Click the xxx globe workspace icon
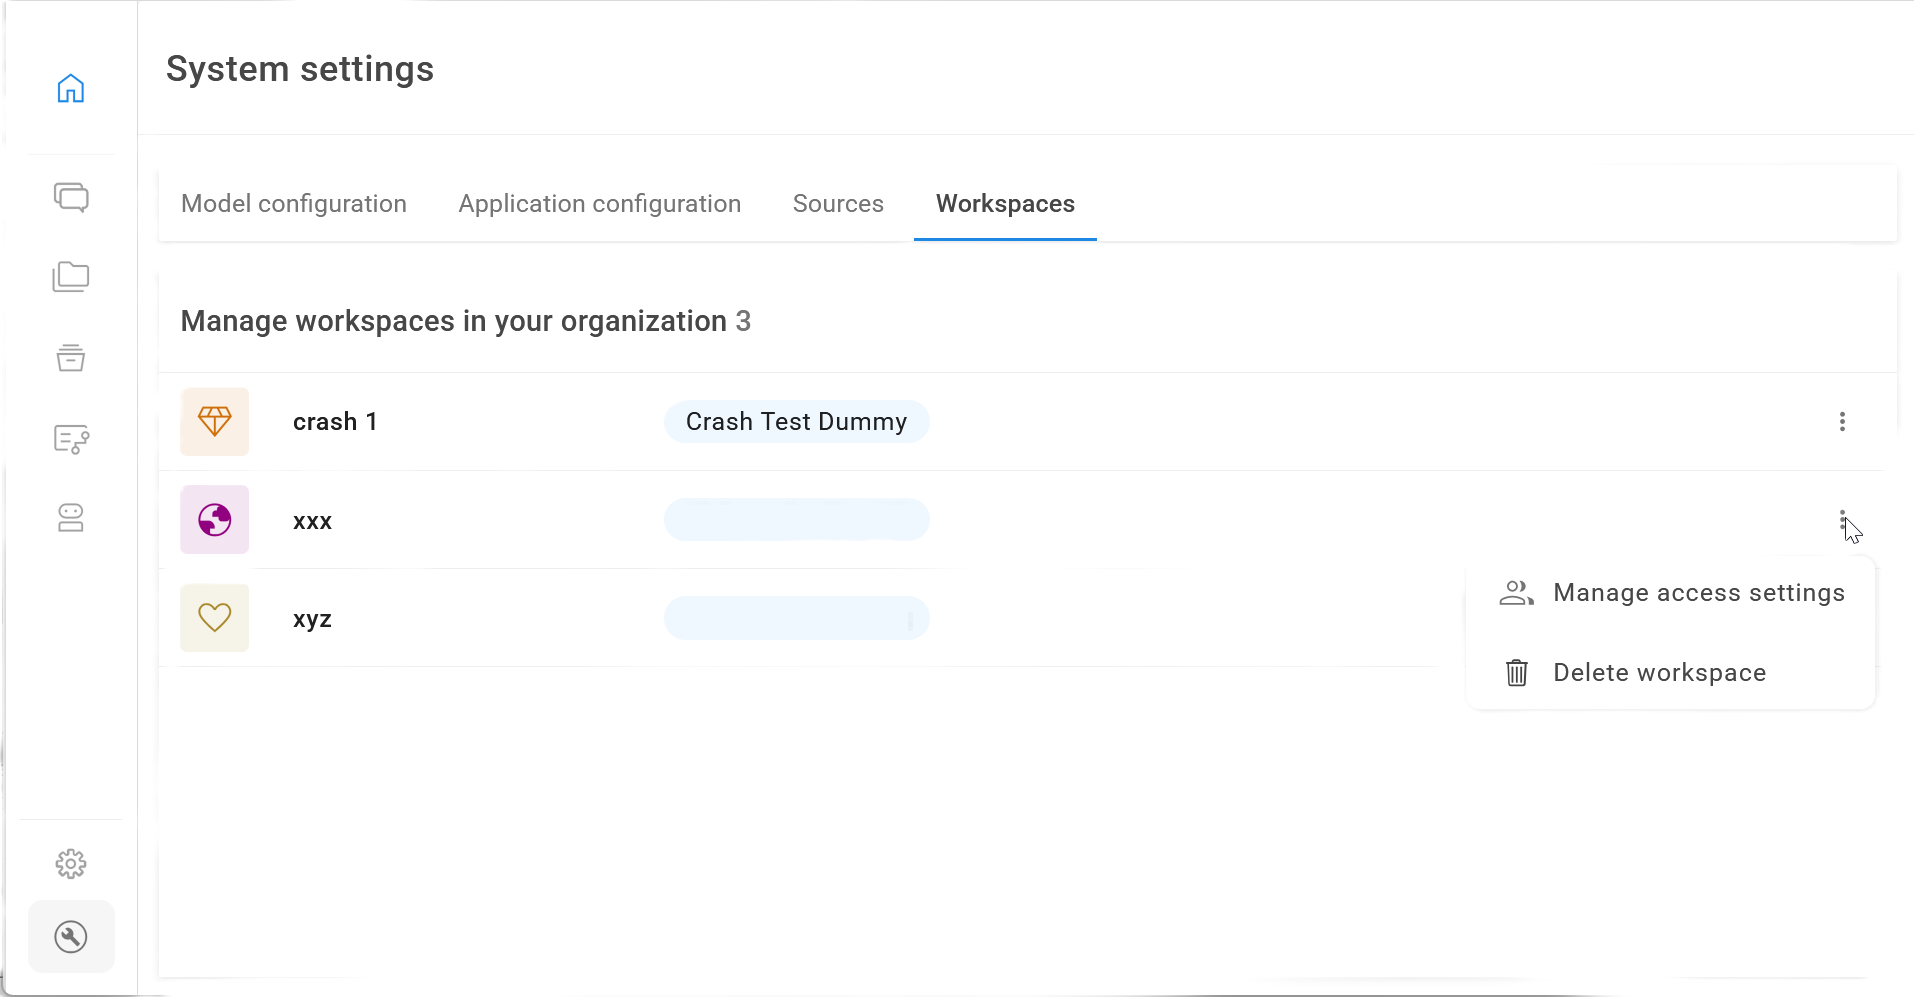Viewport: 1914px width, 997px height. tap(215, 520)
